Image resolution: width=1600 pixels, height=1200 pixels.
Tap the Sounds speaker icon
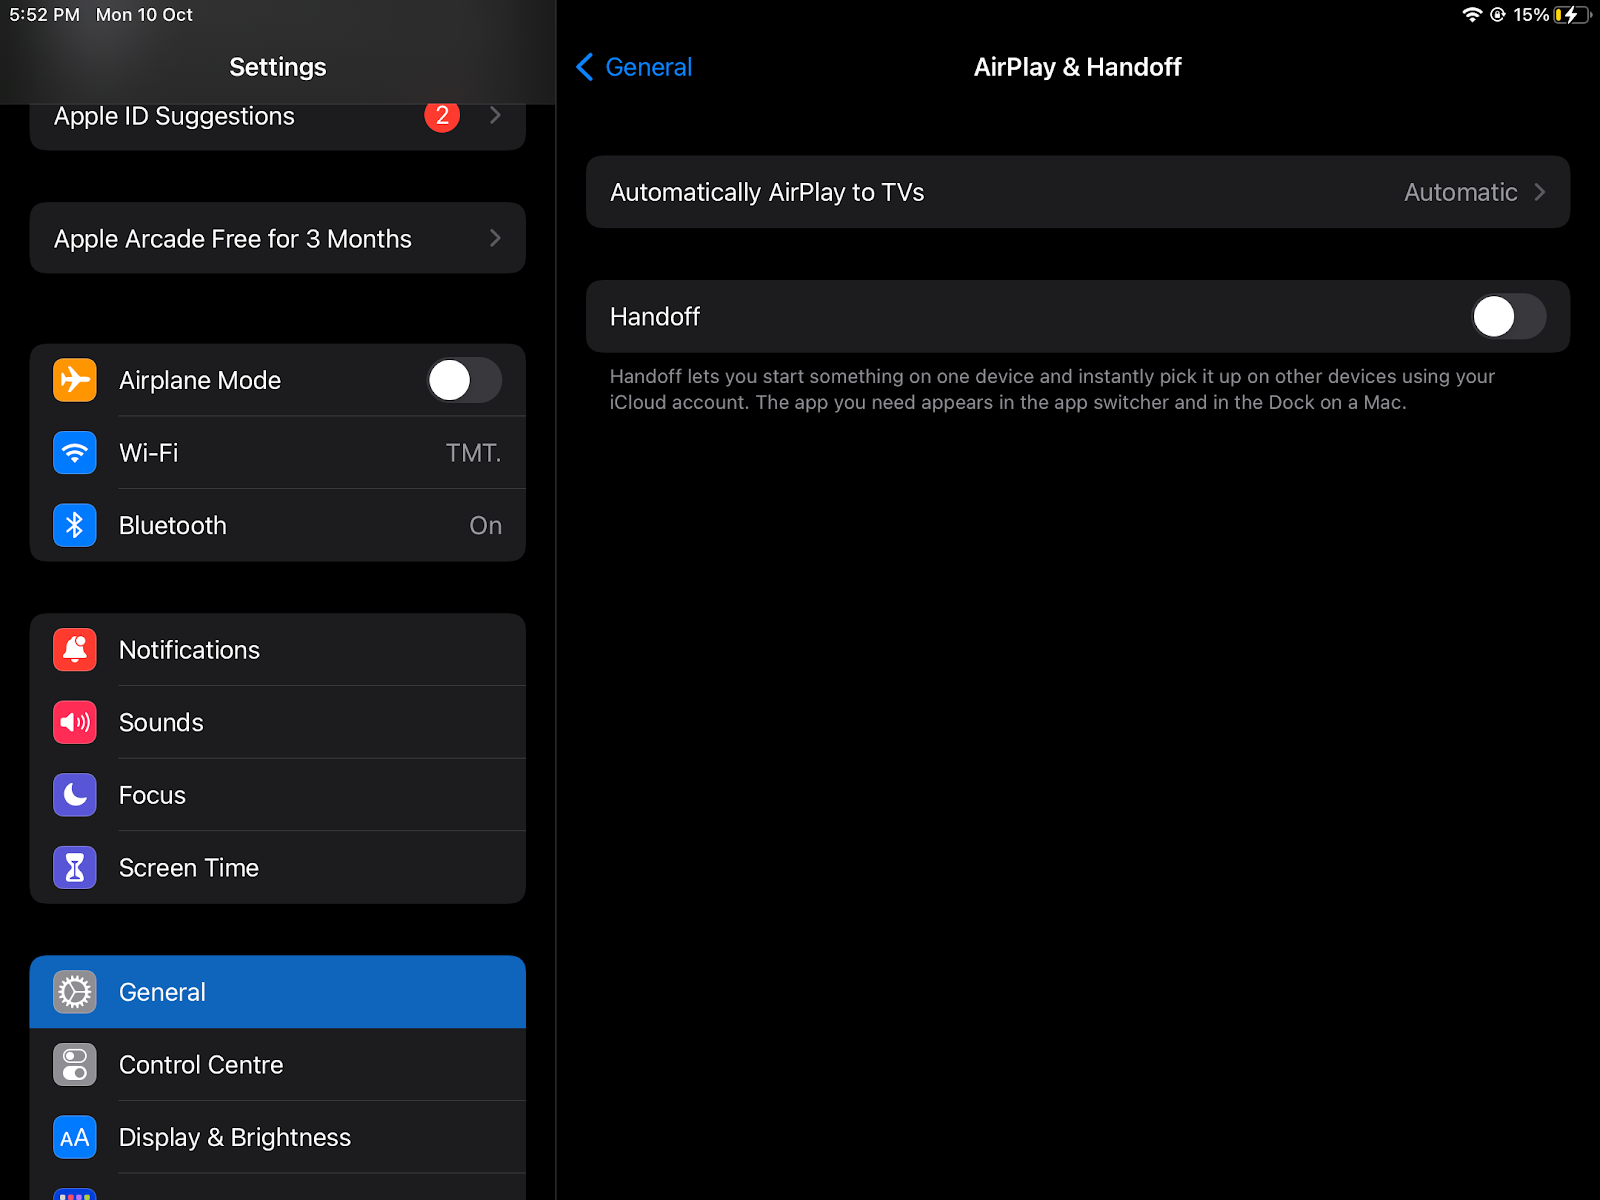tap(75, 722)
